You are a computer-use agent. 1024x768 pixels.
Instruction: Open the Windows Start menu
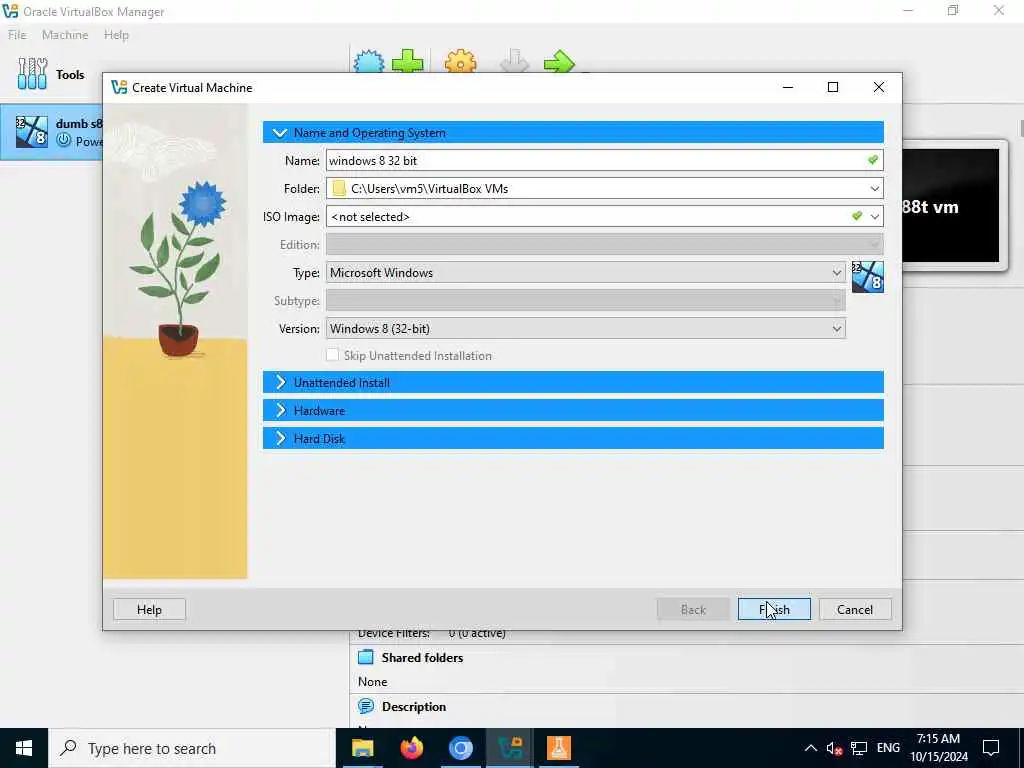point(24,748)
